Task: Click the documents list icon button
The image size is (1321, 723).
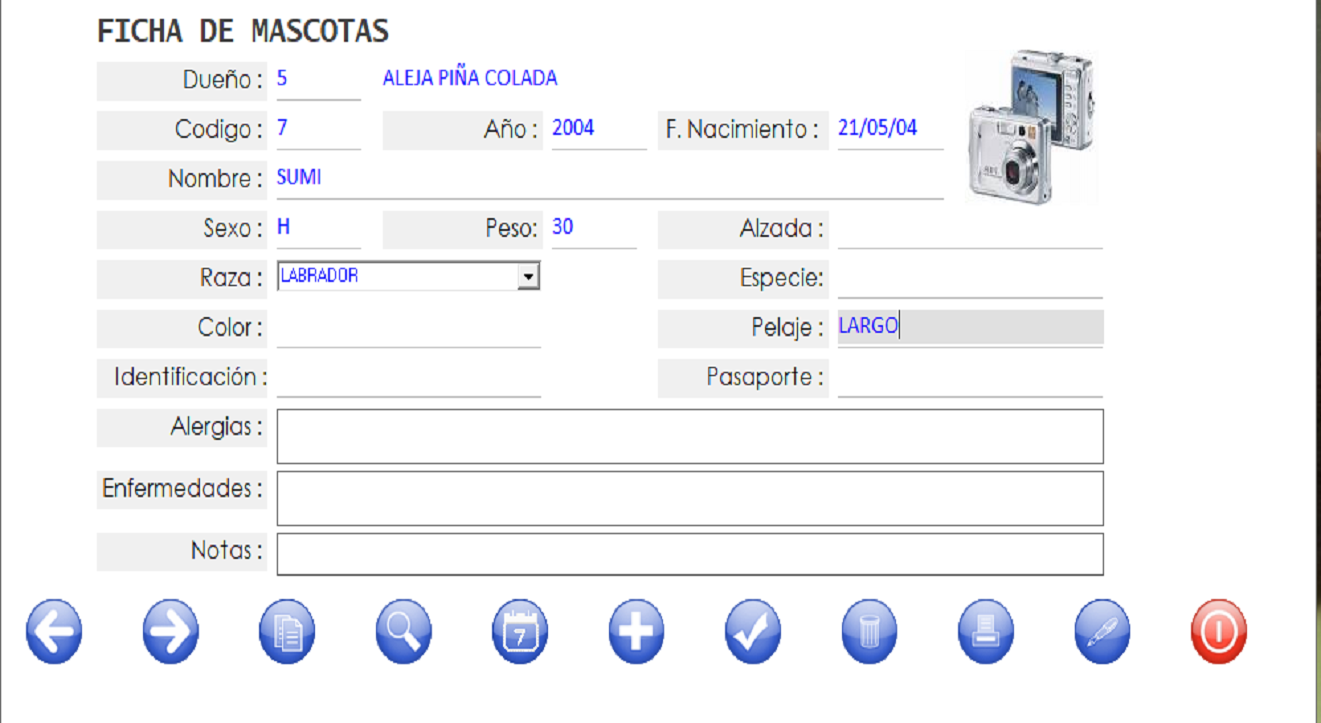Action: [287, 632]
